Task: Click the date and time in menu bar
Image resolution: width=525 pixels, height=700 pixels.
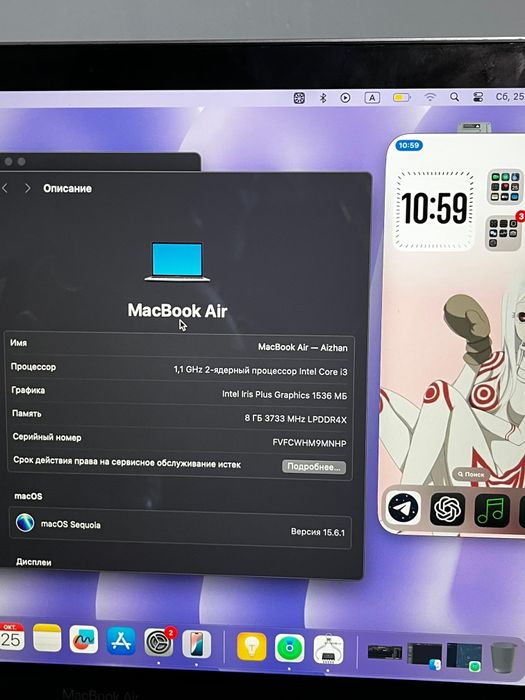Action: click(510, 96)
